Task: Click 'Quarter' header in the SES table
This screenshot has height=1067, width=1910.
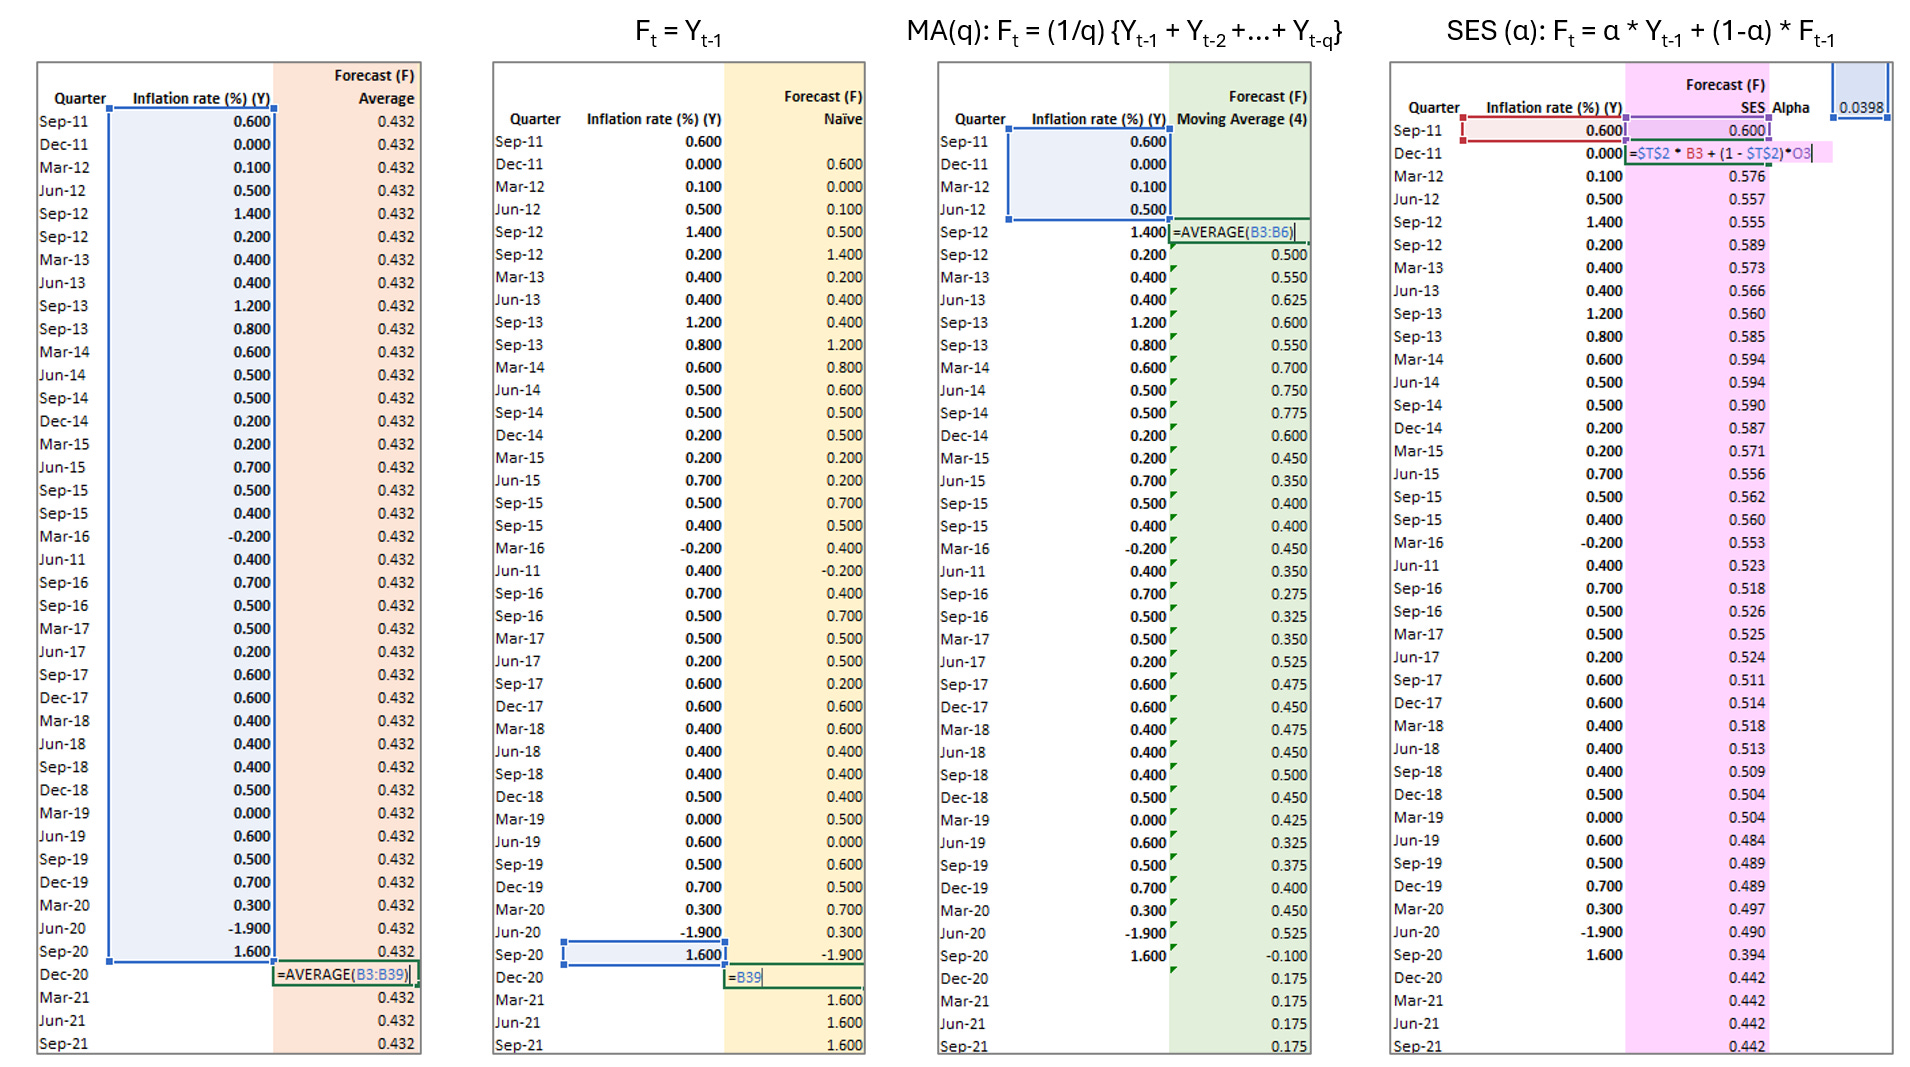Action: tap(1433, 107)
